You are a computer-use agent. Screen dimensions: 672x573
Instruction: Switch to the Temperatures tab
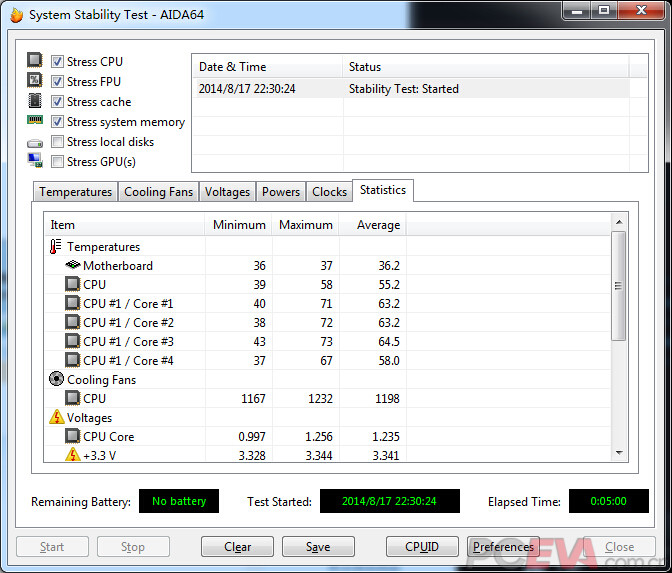point(75,192)
